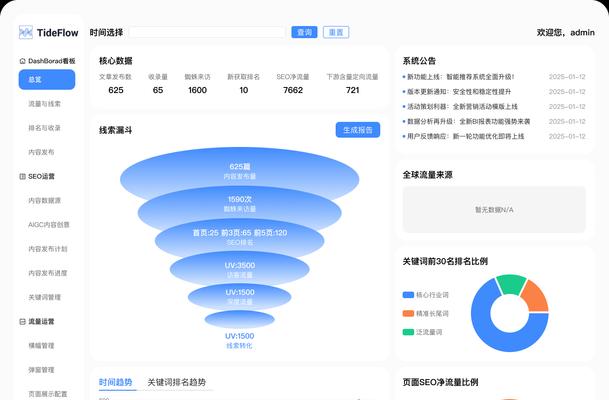Click the value 1600 in 核心数据
609x400 pixels.
(x=197, y=90)
